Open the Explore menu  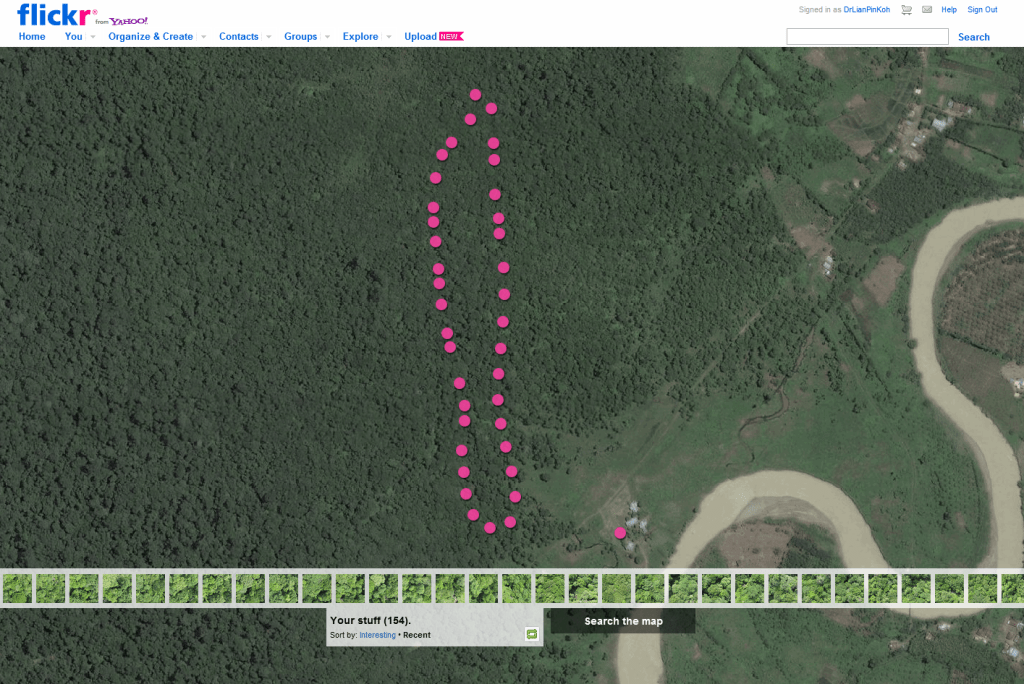point(360,37)
